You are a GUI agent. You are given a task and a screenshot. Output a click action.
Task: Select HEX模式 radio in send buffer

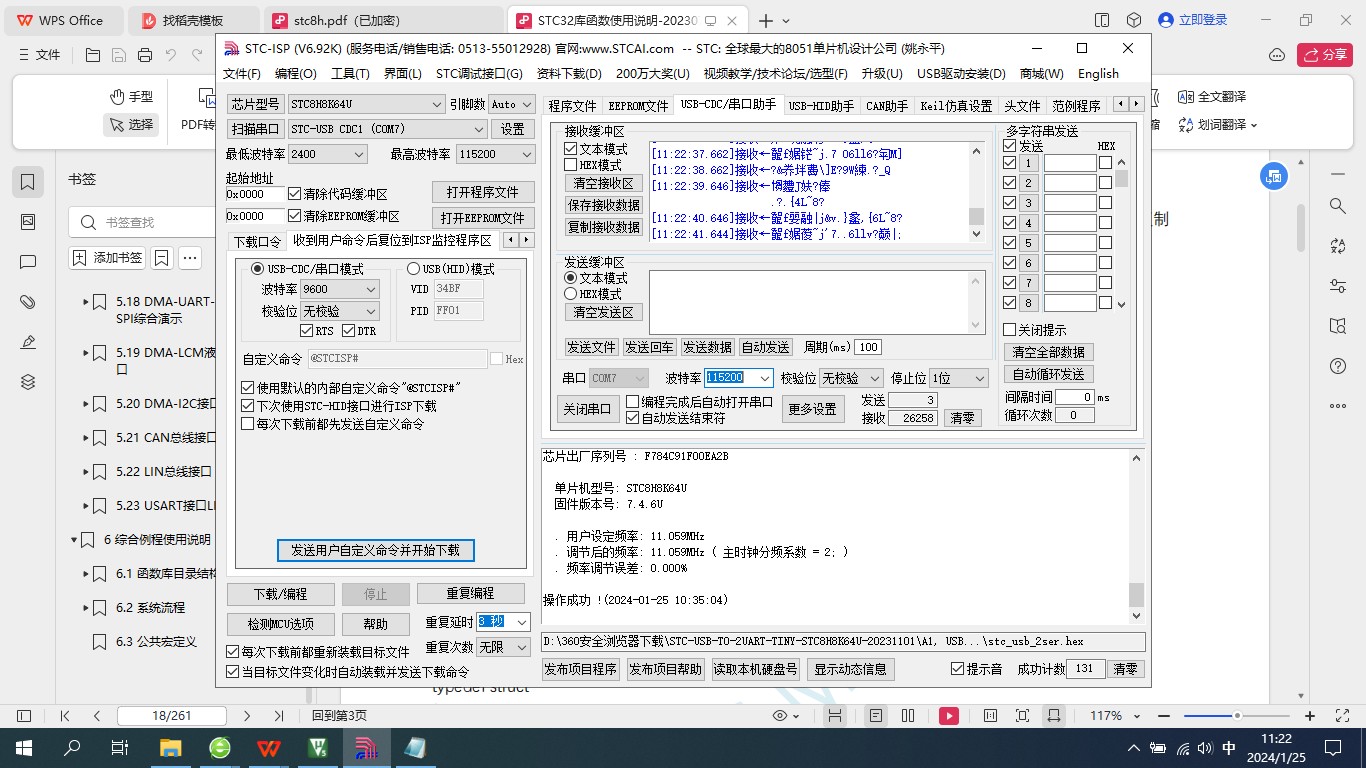pyautogui.click(x=571, y=294)
